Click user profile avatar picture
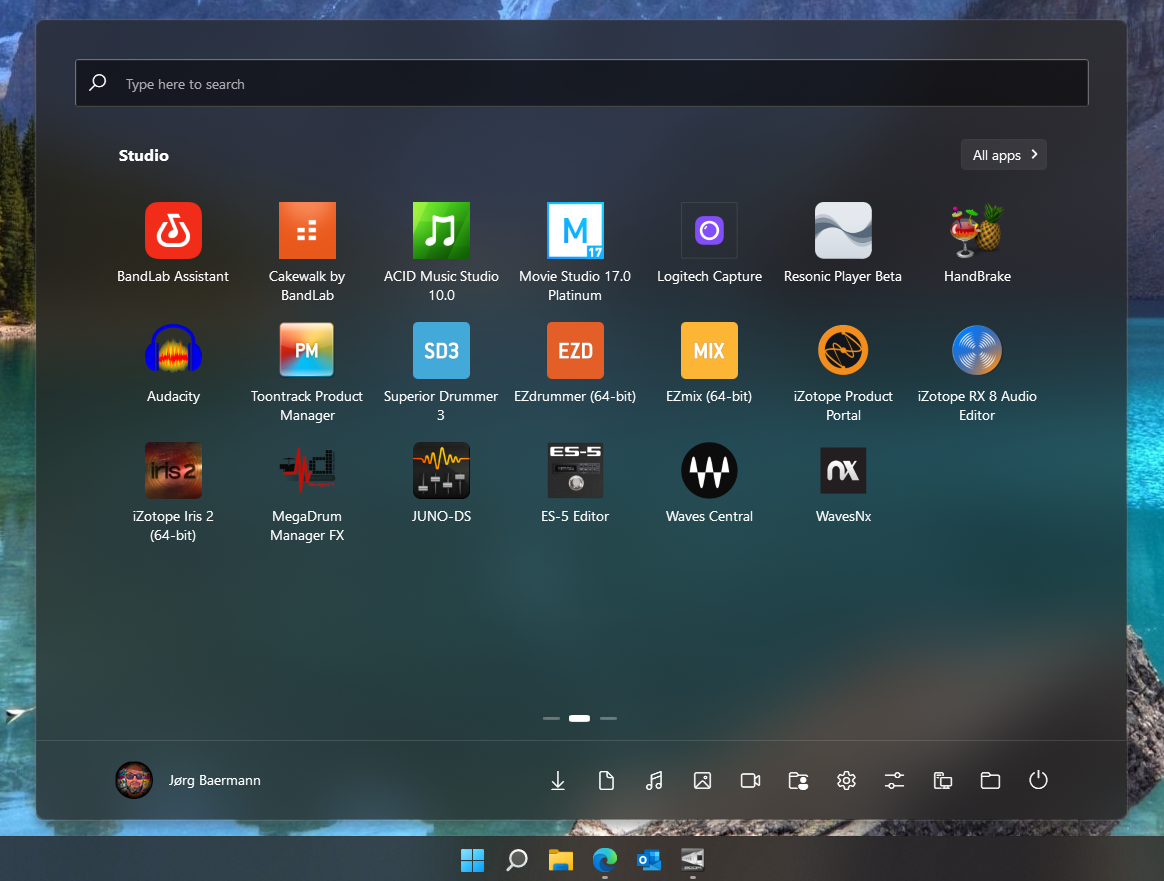1164x881 pixels. (134, 780)
